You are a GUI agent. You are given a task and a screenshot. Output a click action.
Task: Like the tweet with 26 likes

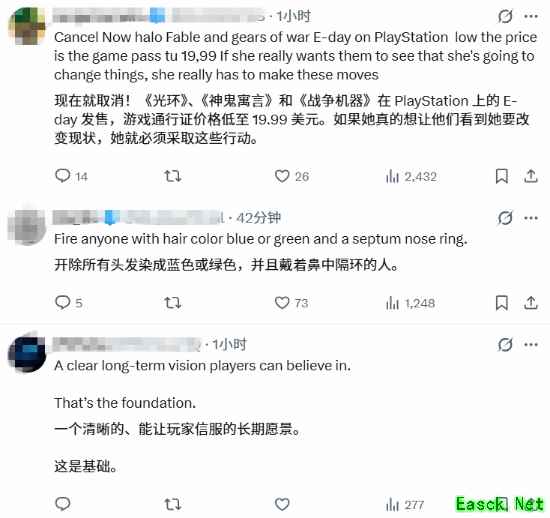pyautogui.click(x=282, y=176)
